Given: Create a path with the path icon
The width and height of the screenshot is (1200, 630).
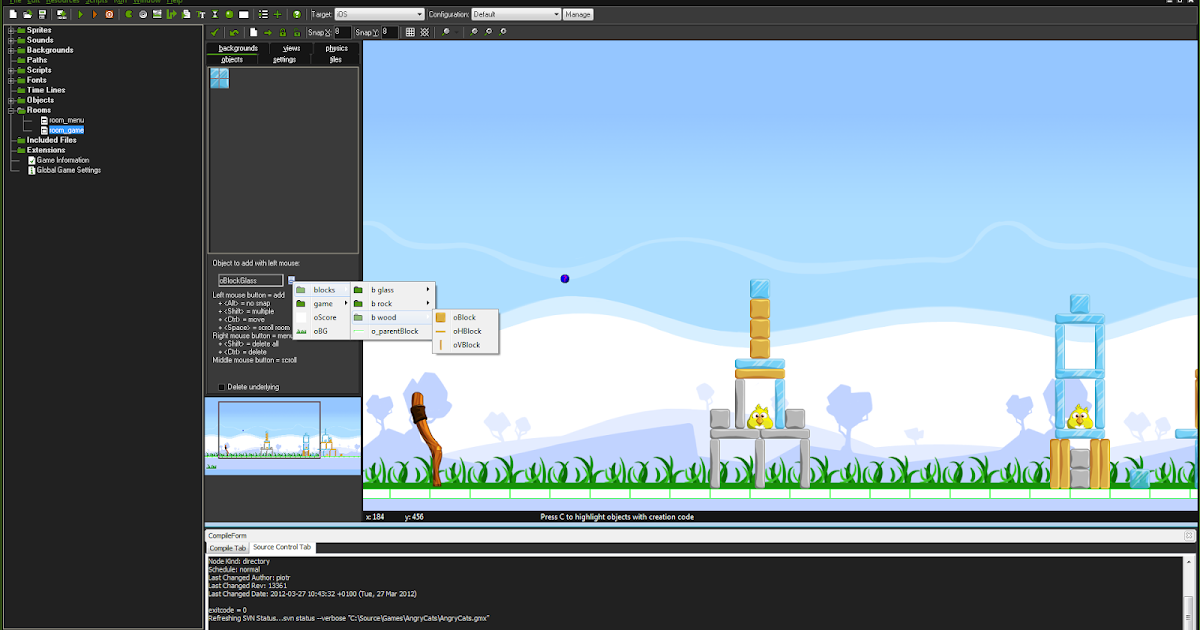Looking at the screenshot, I should (171, 15).
